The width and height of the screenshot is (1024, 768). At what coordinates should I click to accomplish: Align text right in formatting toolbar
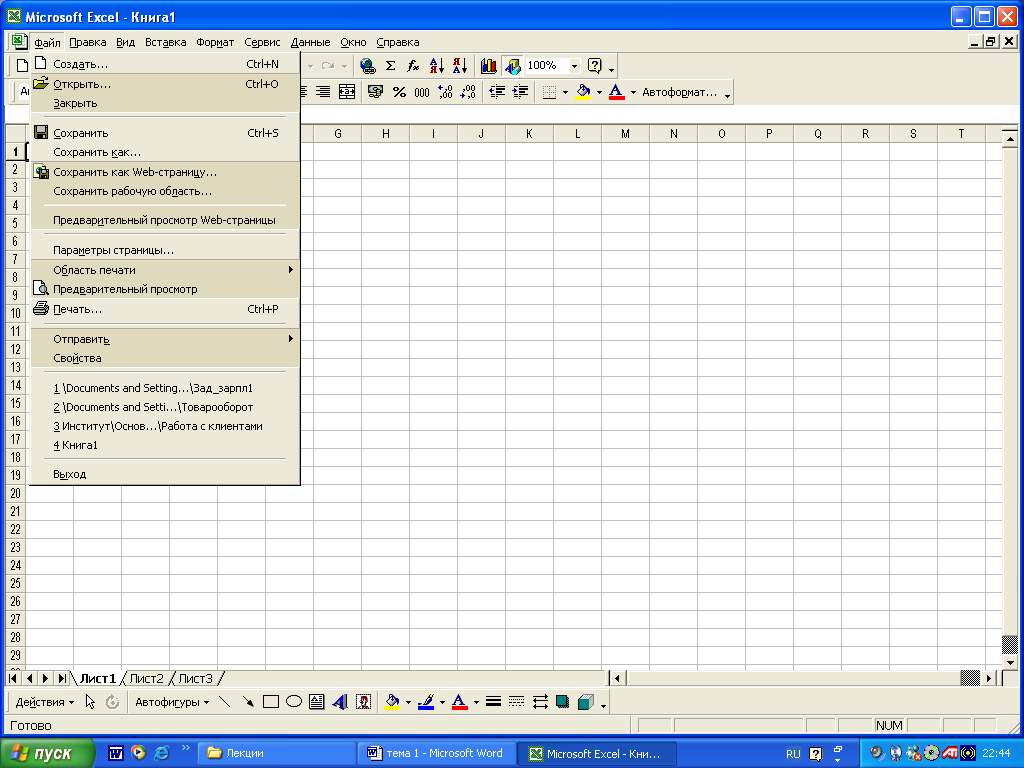pyautogui.click(x=323, y=92)
